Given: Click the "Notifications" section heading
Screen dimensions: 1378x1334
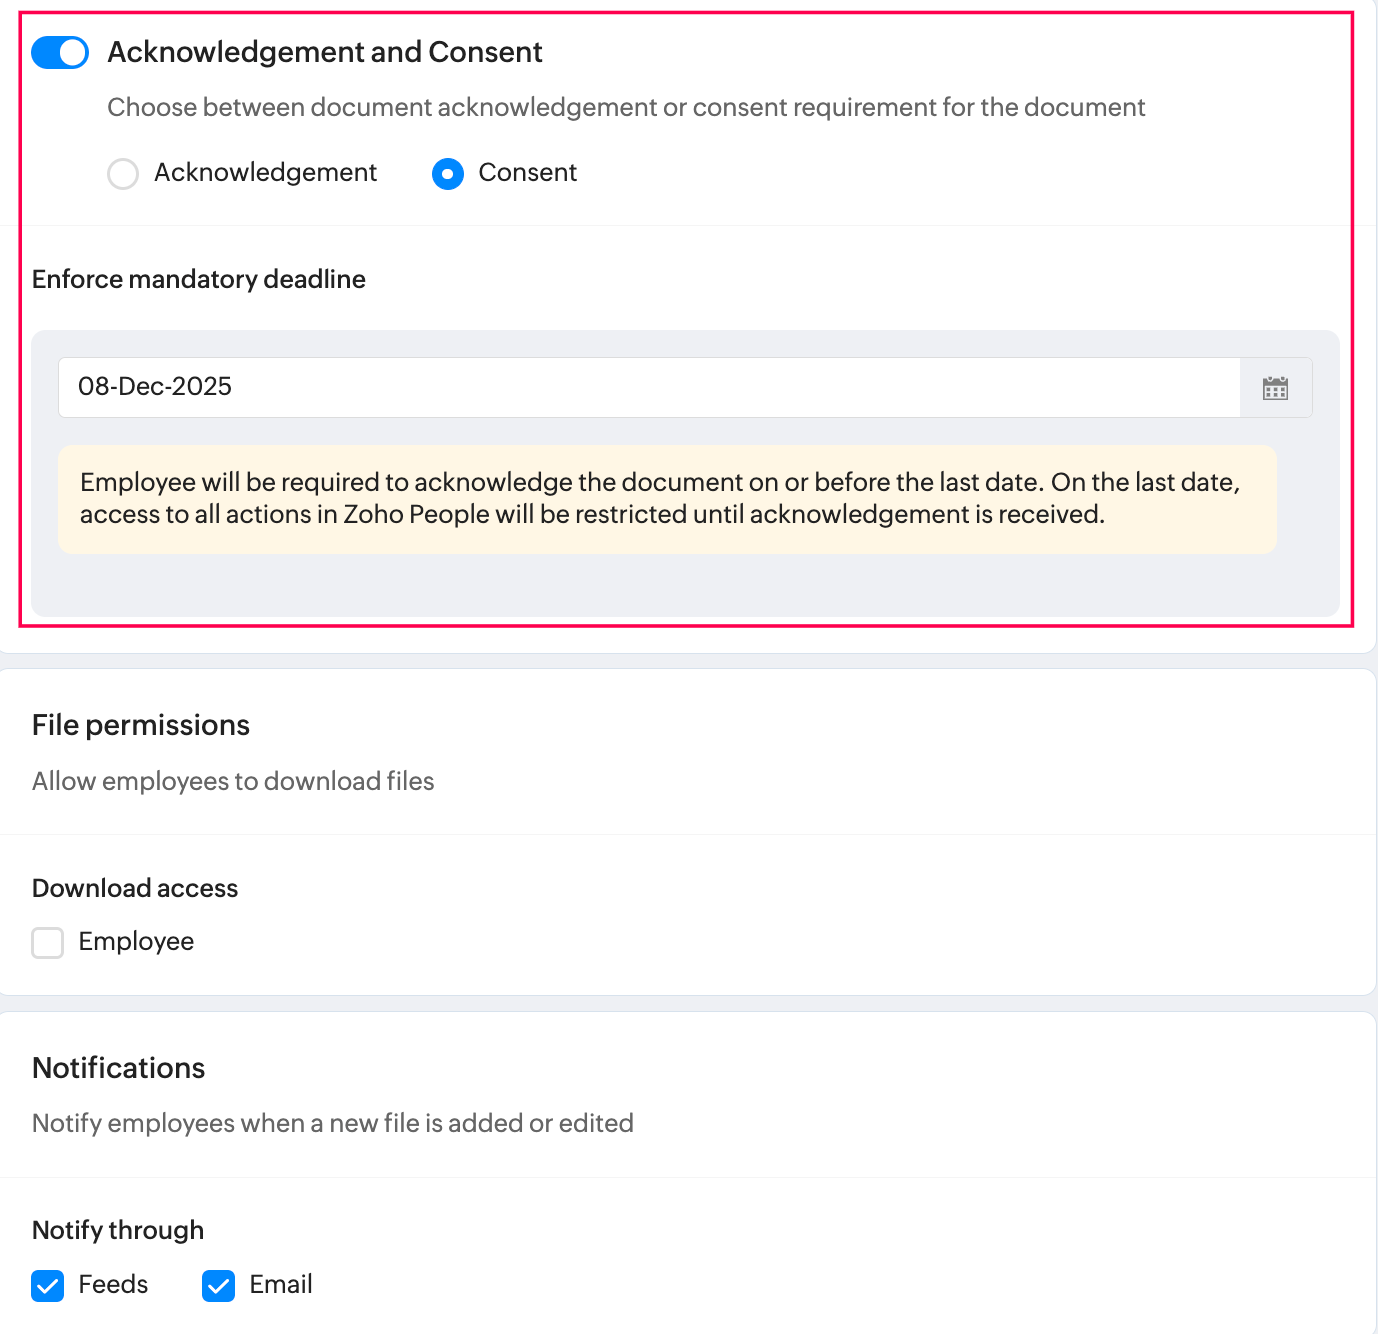Looking at the screenshot, I should tap(119, 1068).
